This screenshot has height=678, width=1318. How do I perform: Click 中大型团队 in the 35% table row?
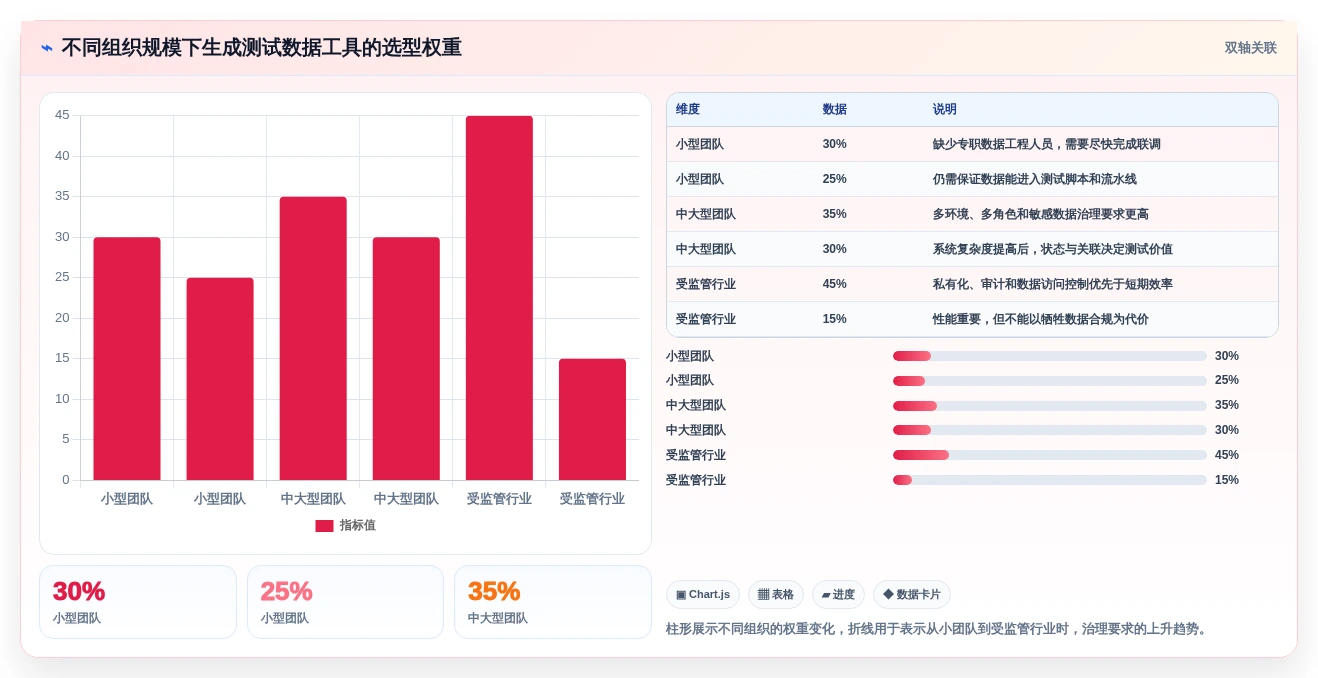pos(706,214)
